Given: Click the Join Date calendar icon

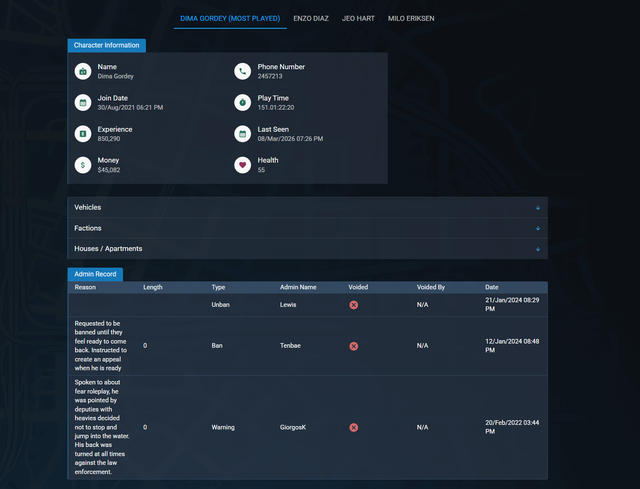Looking at the screenshot, I should click(x=83, y=102).
